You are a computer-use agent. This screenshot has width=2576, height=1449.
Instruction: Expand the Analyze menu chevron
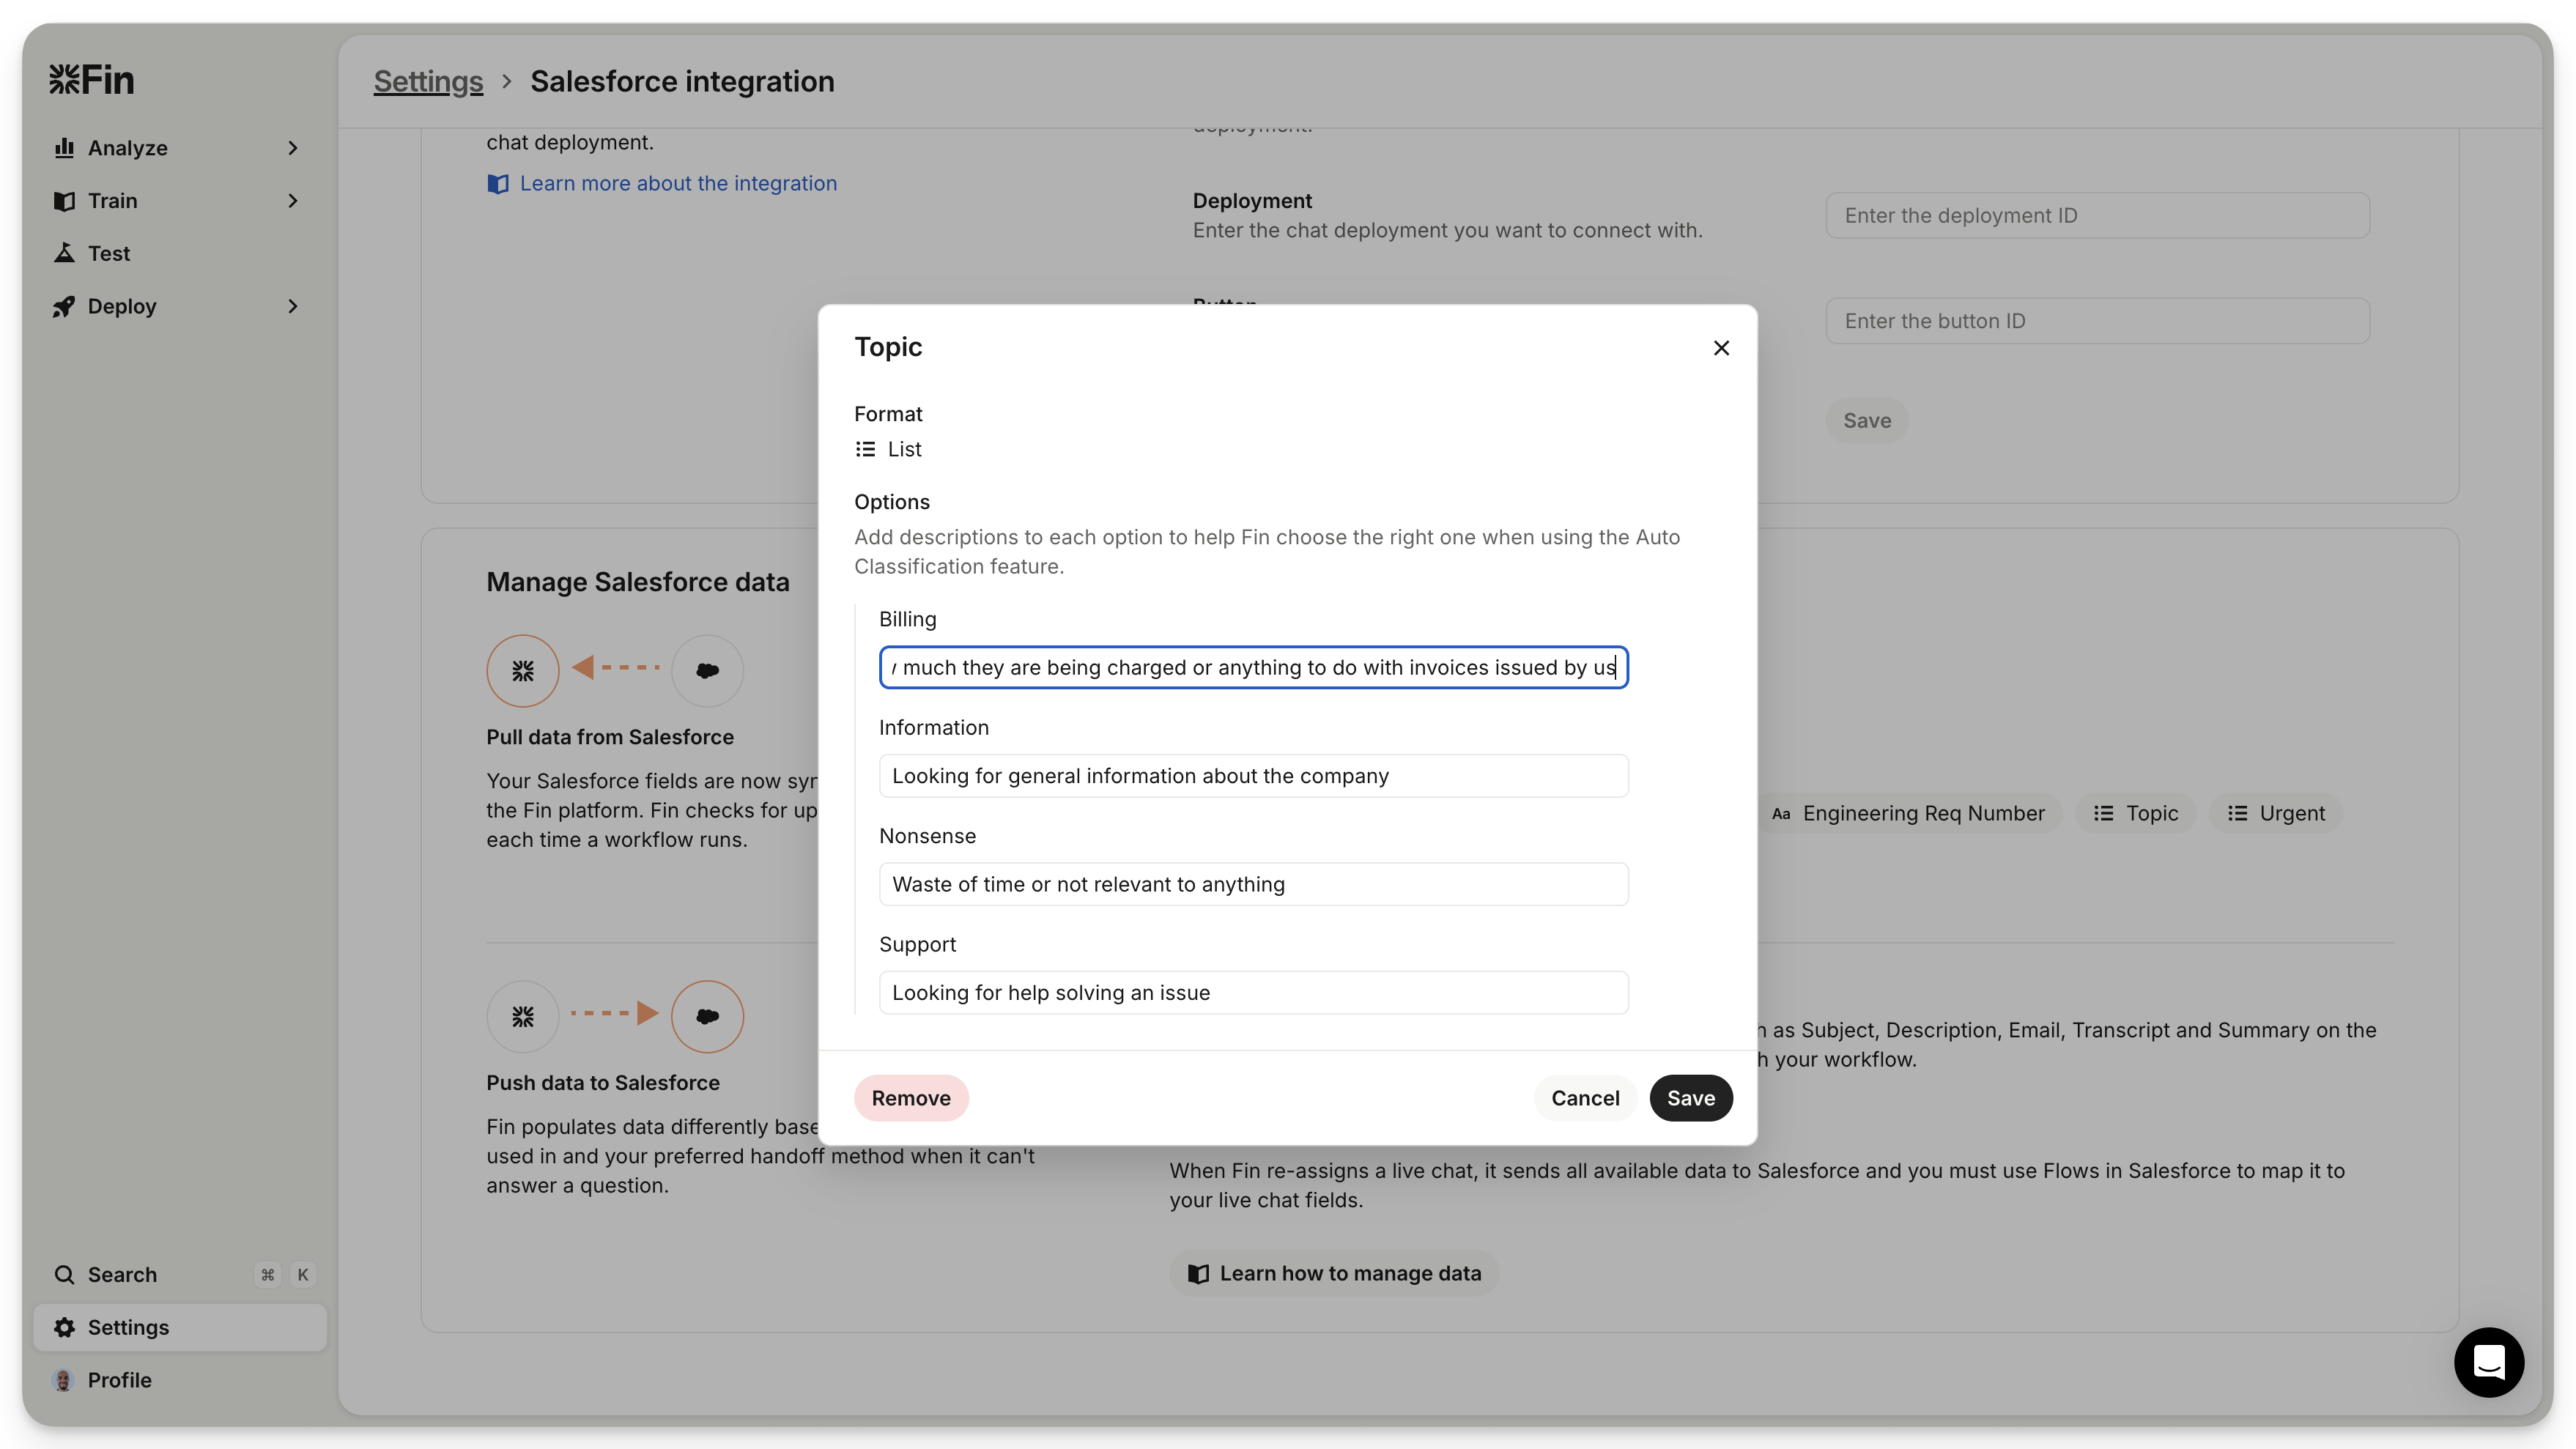pyautogui.click(x=293, y=148)
